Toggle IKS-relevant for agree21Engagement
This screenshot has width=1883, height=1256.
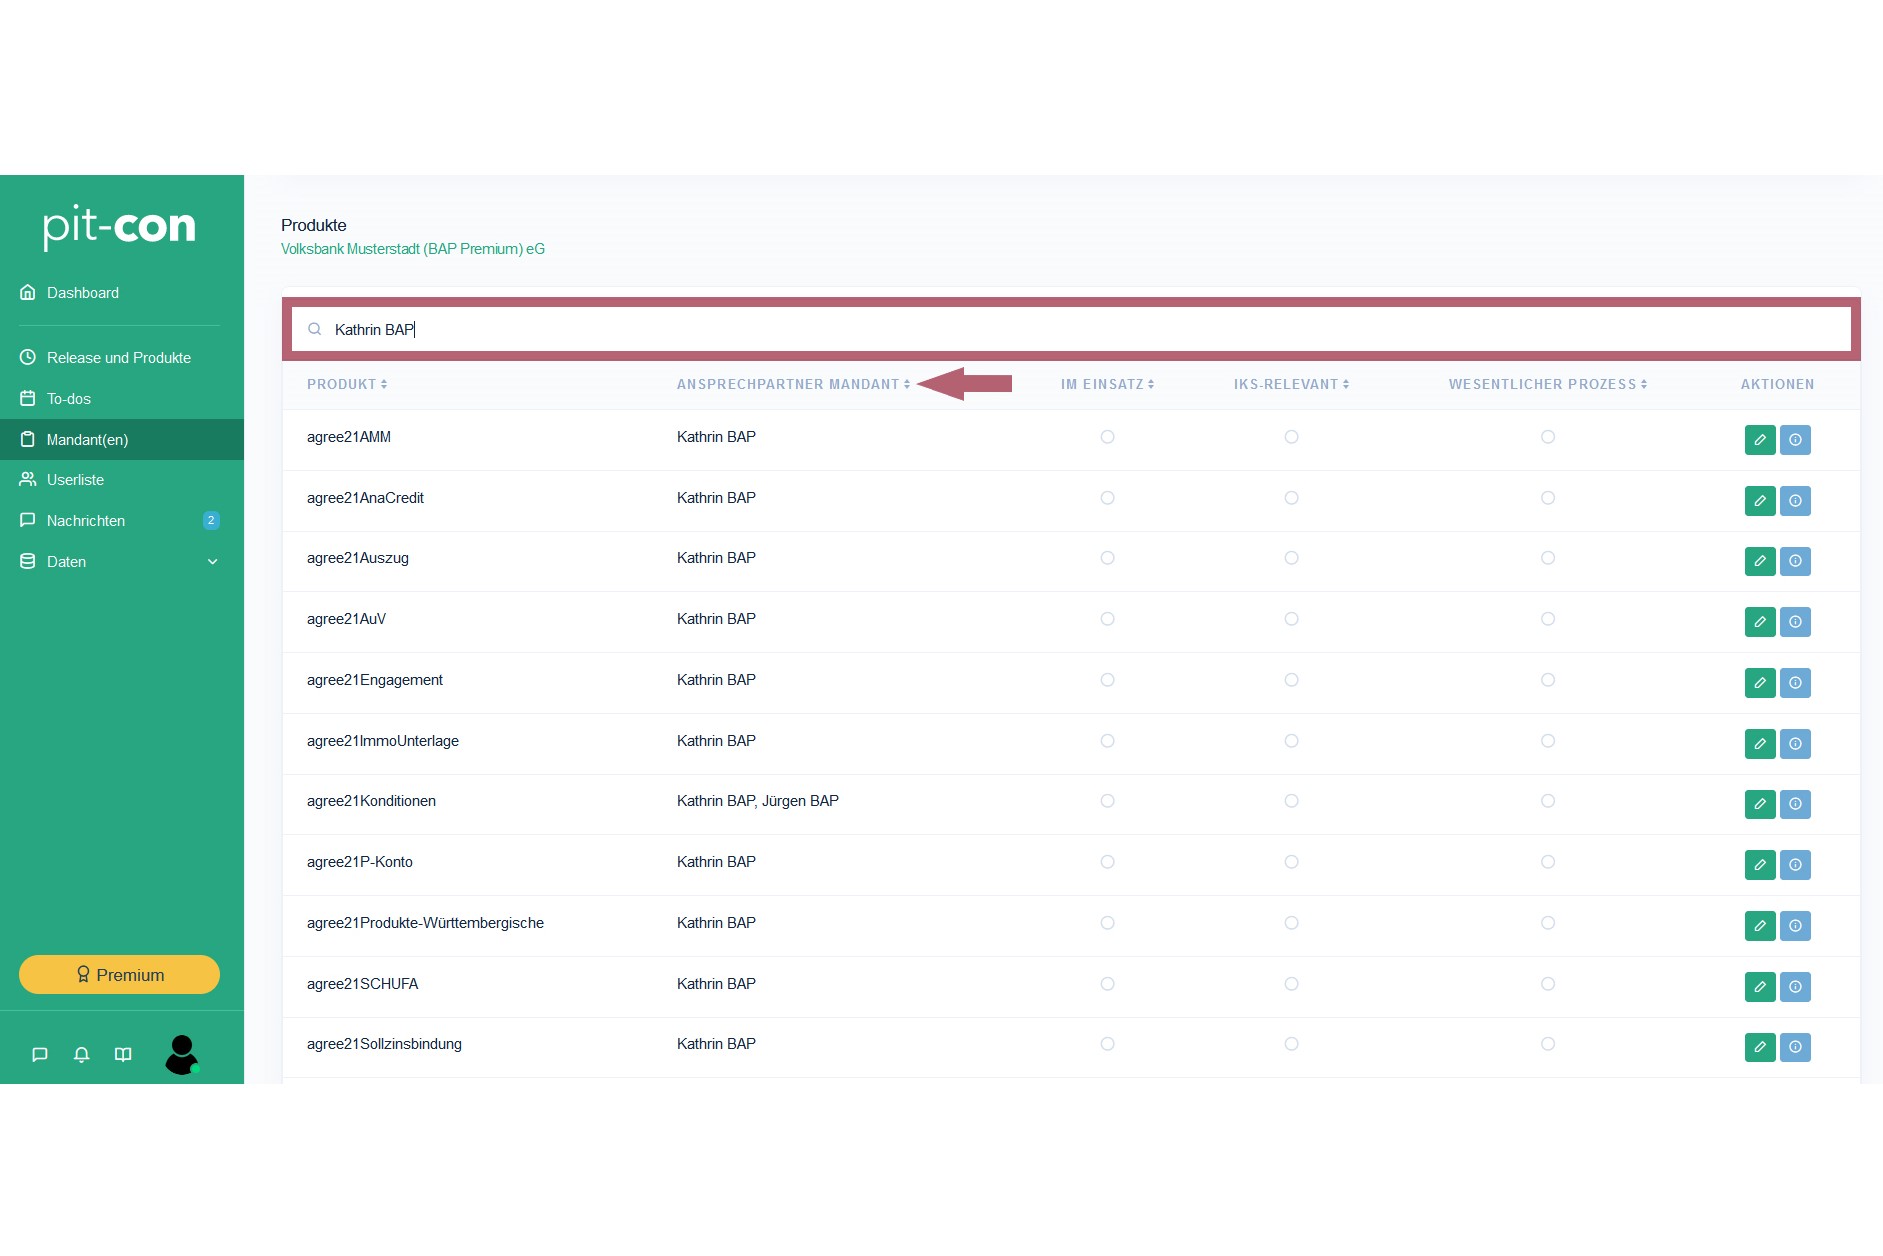(x=1291, y=680)
